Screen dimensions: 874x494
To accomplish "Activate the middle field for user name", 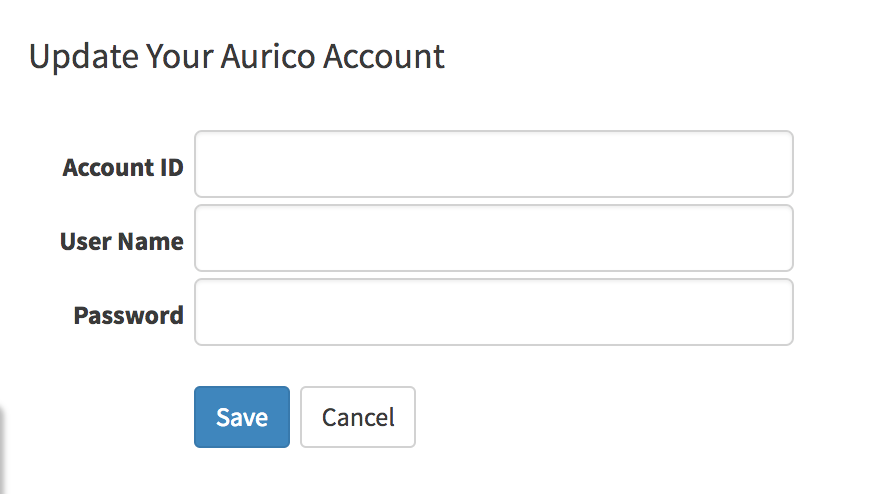I will (493, 238).
